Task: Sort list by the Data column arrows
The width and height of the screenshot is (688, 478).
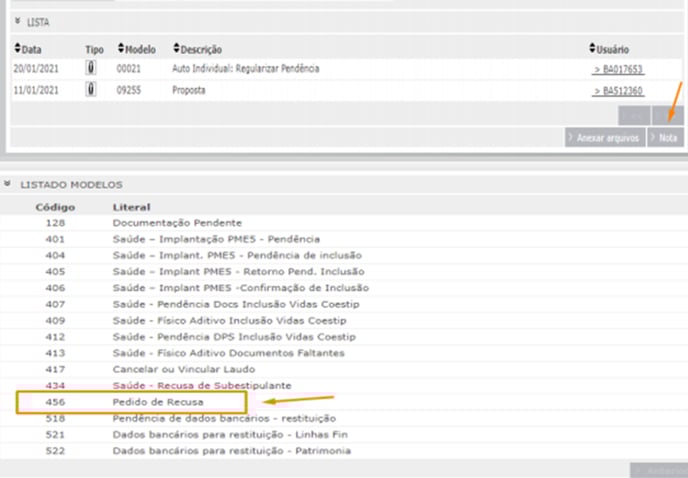Action: click(17, 49)
